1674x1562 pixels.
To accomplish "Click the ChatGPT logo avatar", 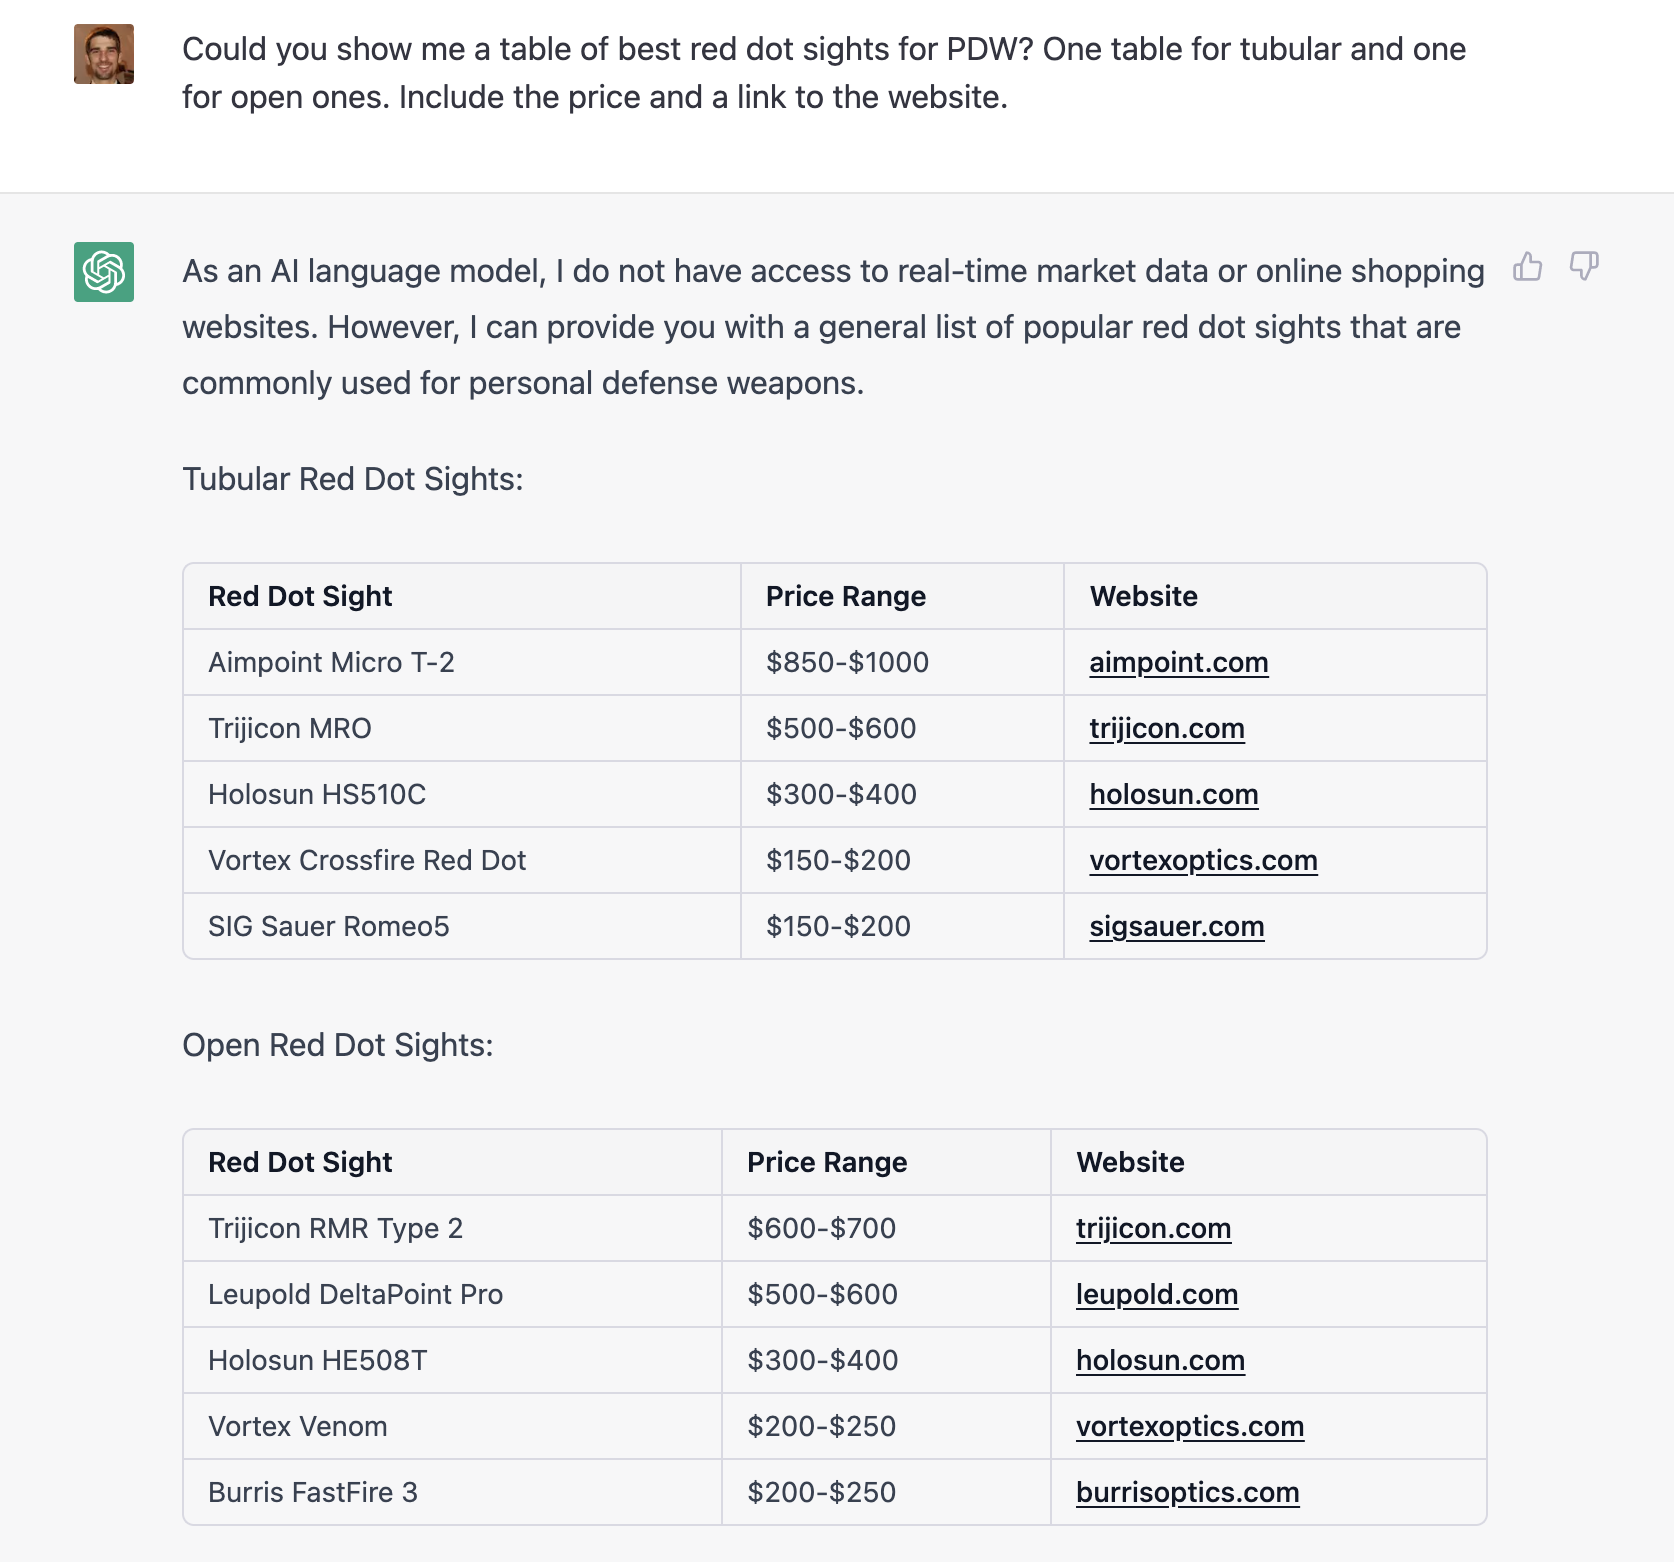I will tap(104, 272).
